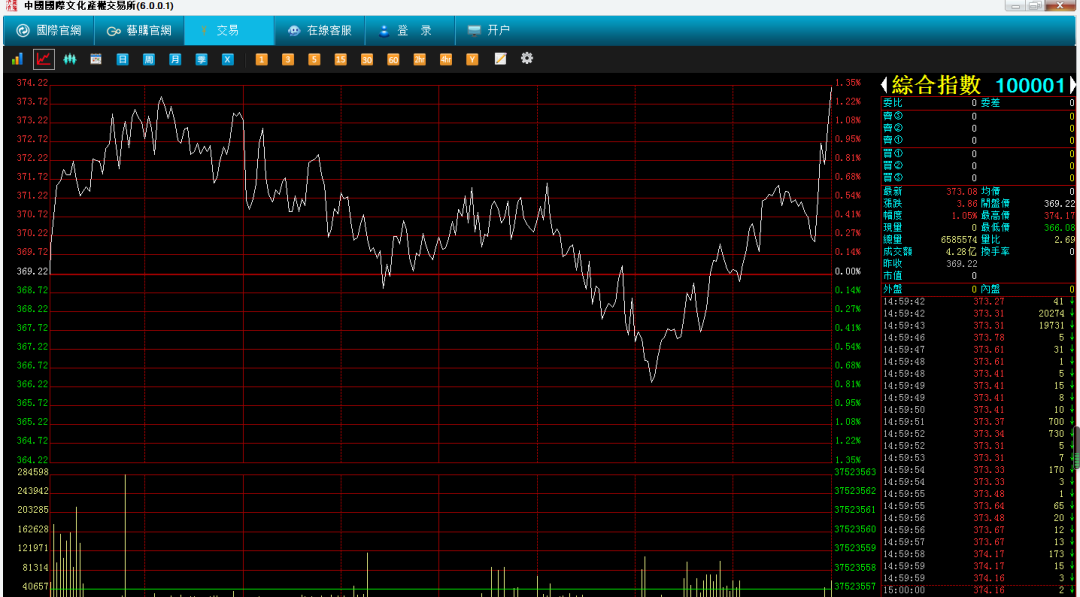Open 藝購官網 tab

point(138,30)
